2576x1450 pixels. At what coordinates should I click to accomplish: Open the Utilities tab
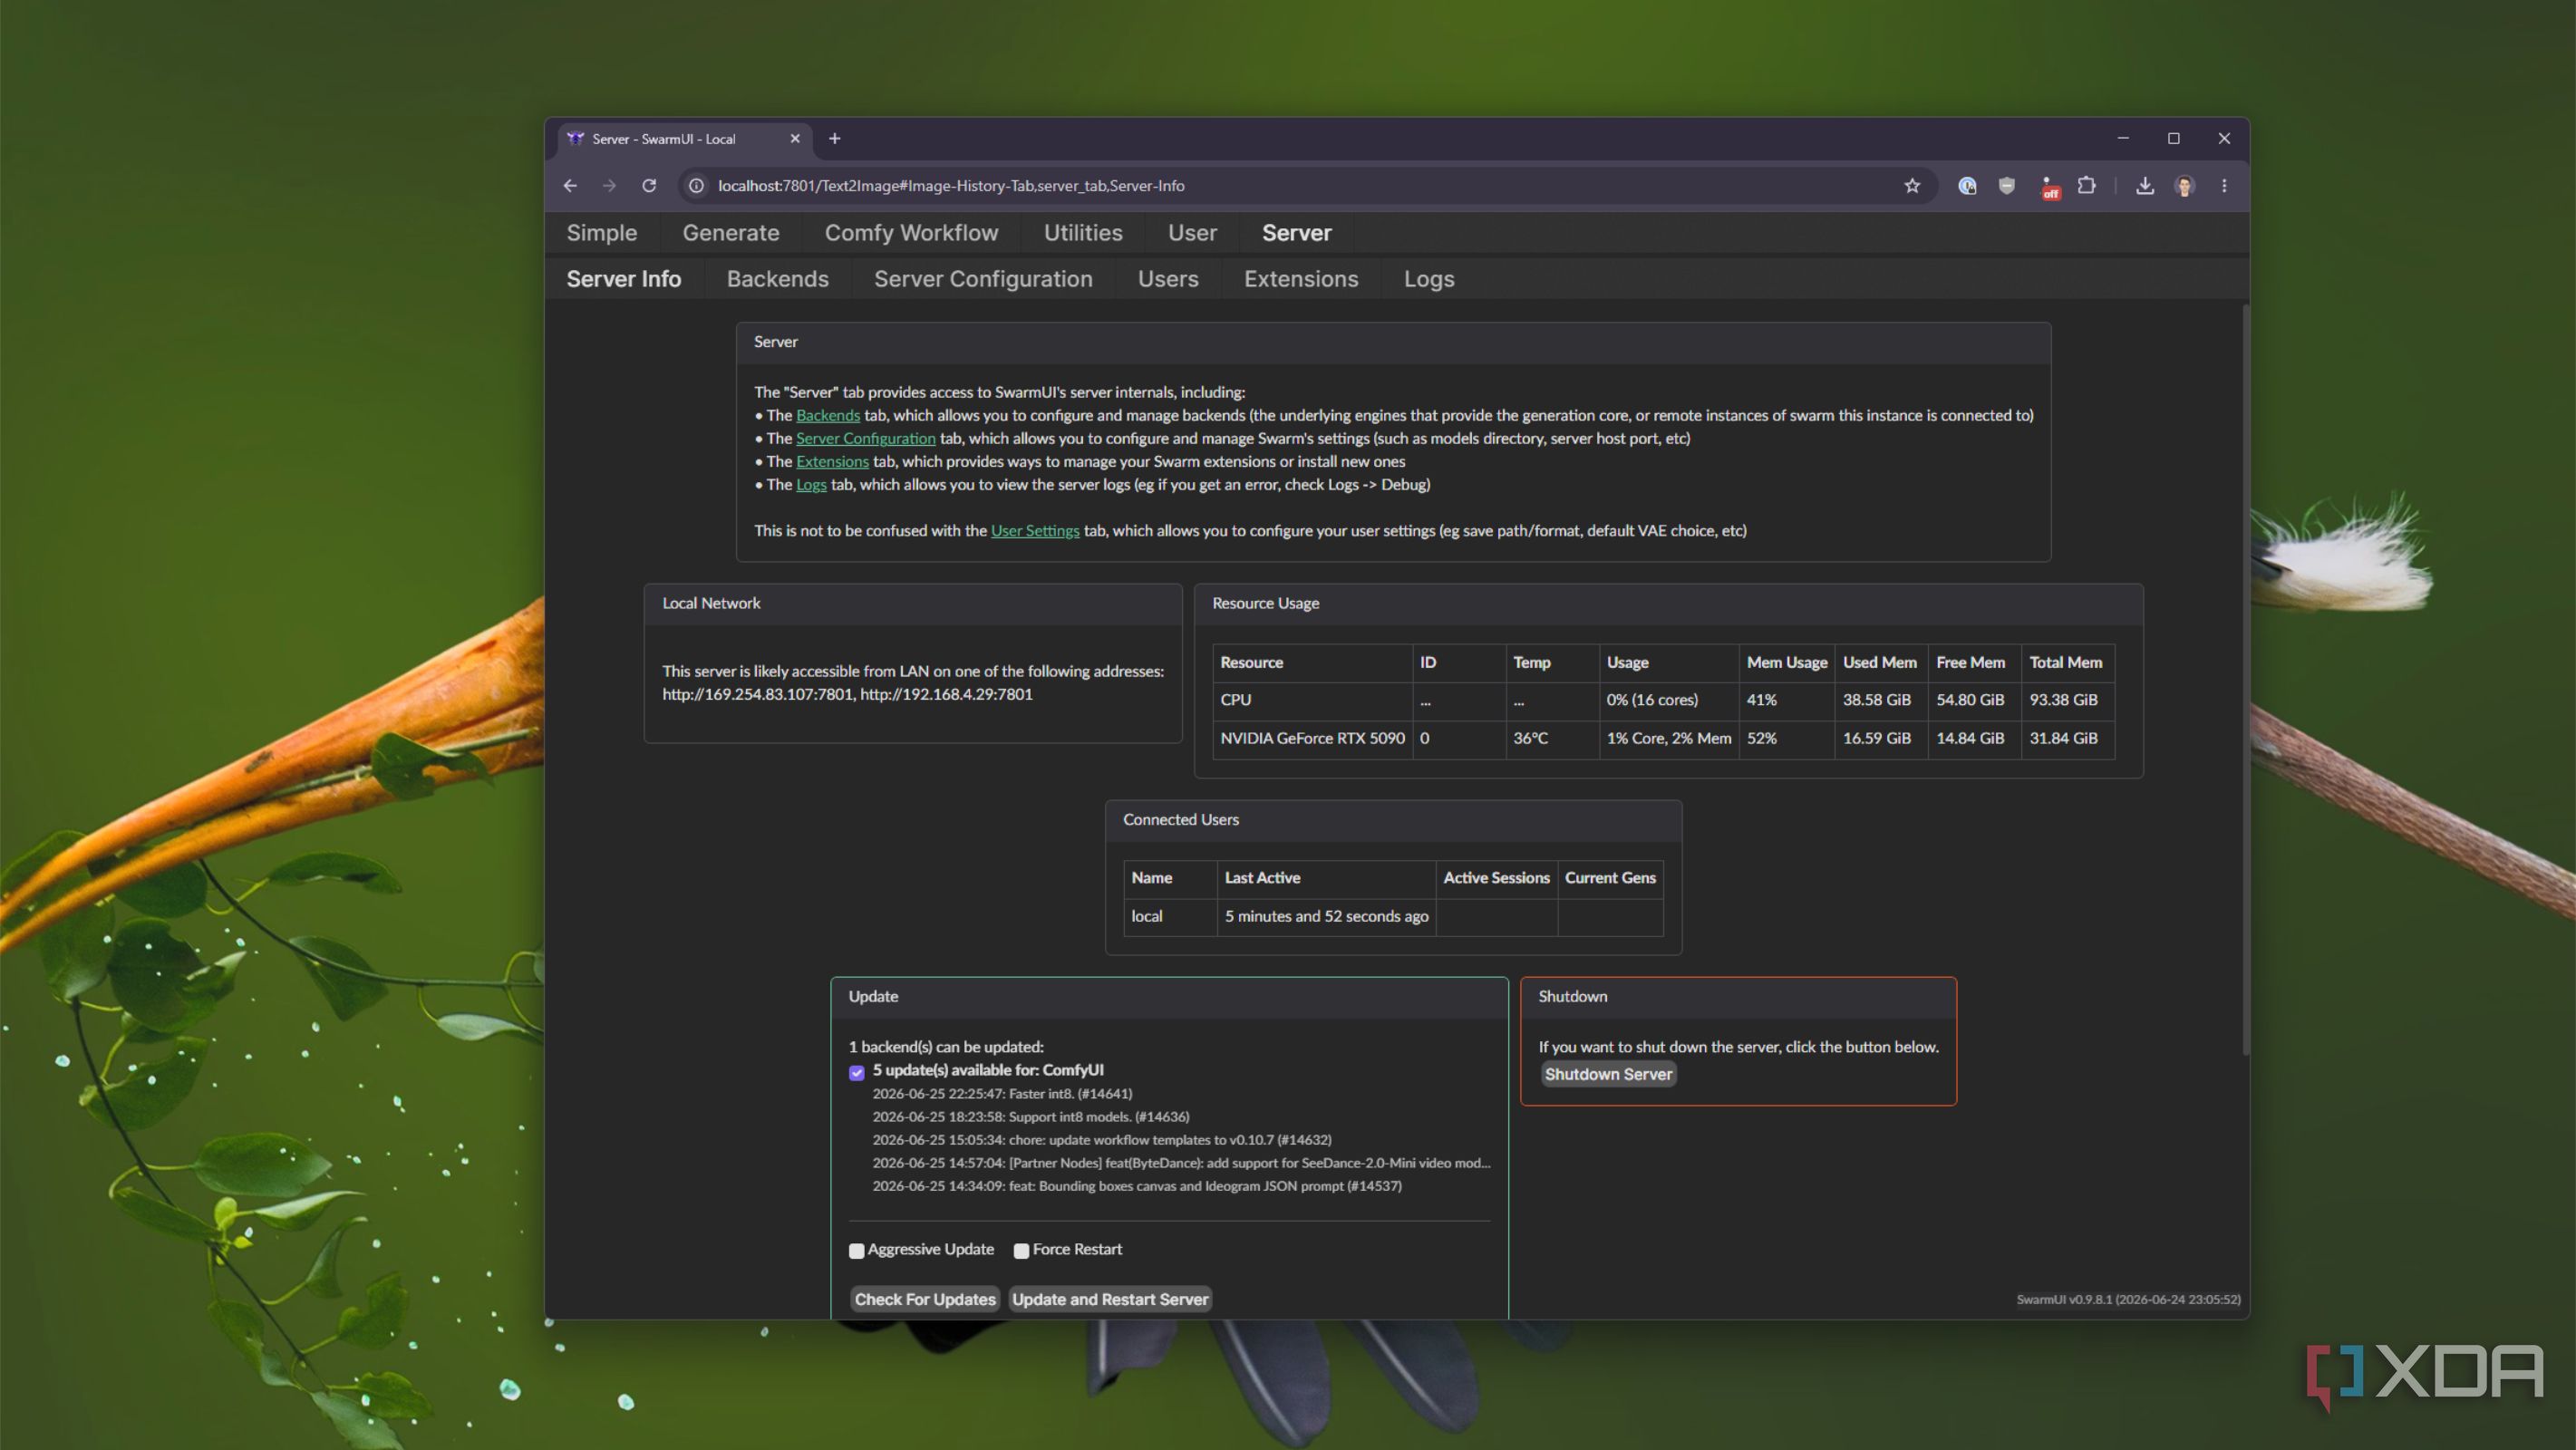tap(1083, 233)
